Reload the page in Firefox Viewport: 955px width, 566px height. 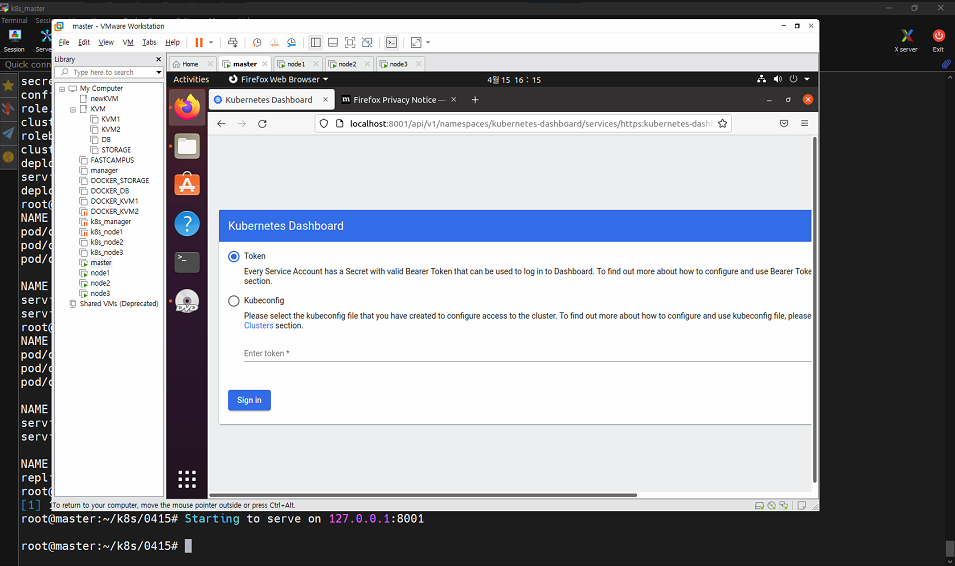pos(263,124)
